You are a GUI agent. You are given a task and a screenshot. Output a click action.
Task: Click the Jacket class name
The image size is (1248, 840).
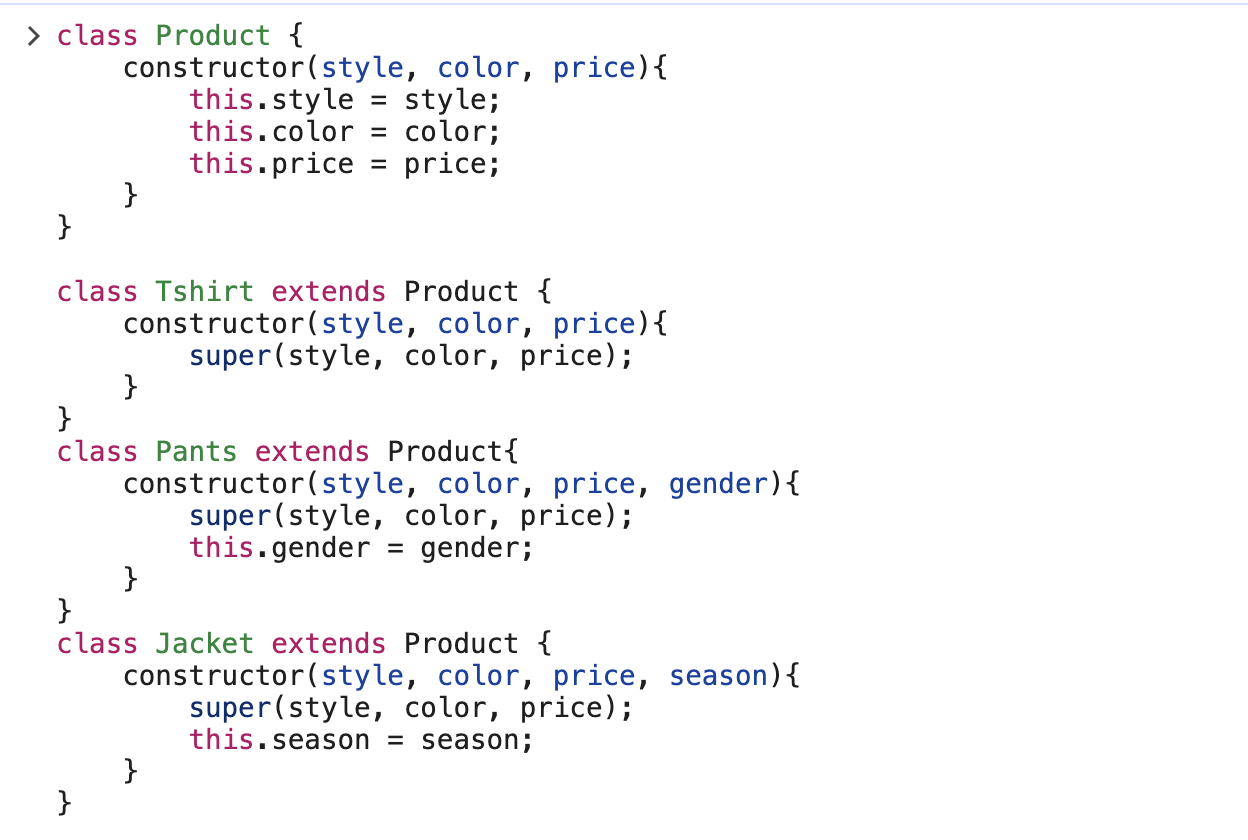[x=205, y=644]
